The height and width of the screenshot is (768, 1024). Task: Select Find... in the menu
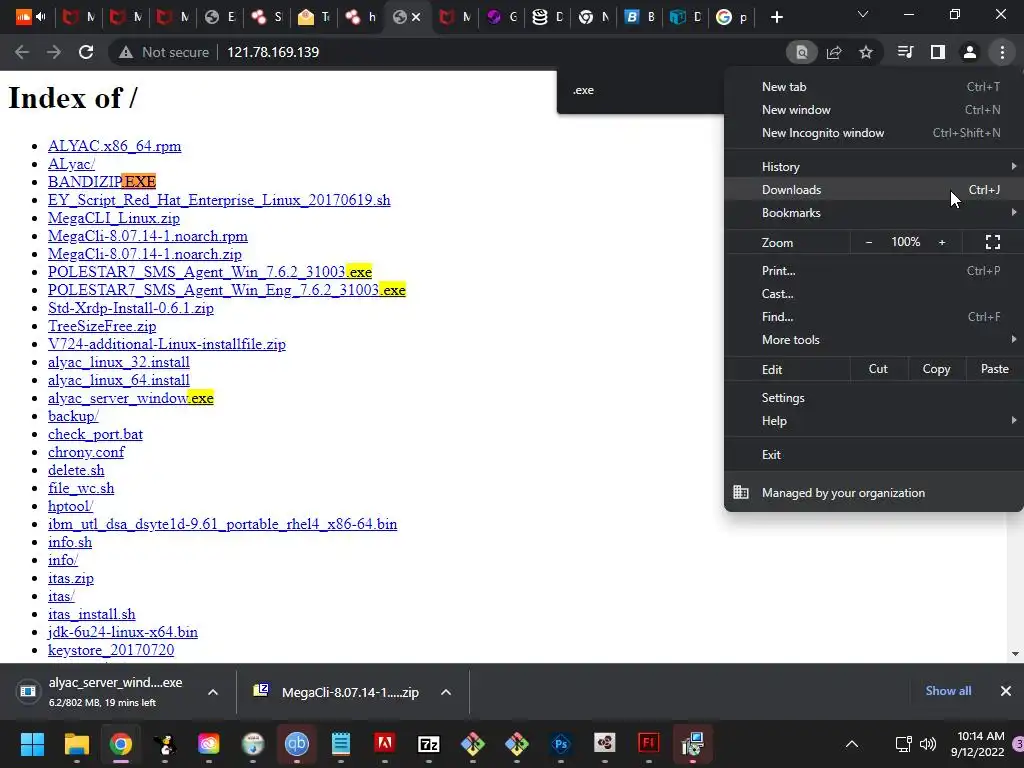874,317
